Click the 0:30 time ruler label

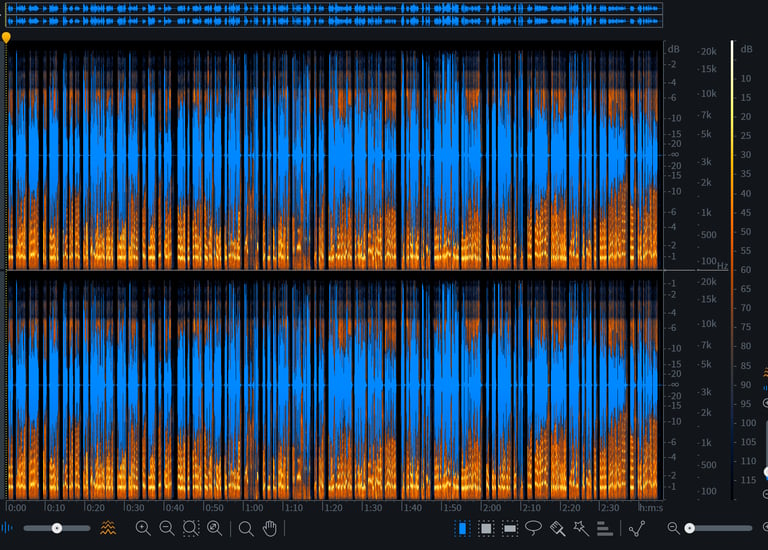point(135,508)
